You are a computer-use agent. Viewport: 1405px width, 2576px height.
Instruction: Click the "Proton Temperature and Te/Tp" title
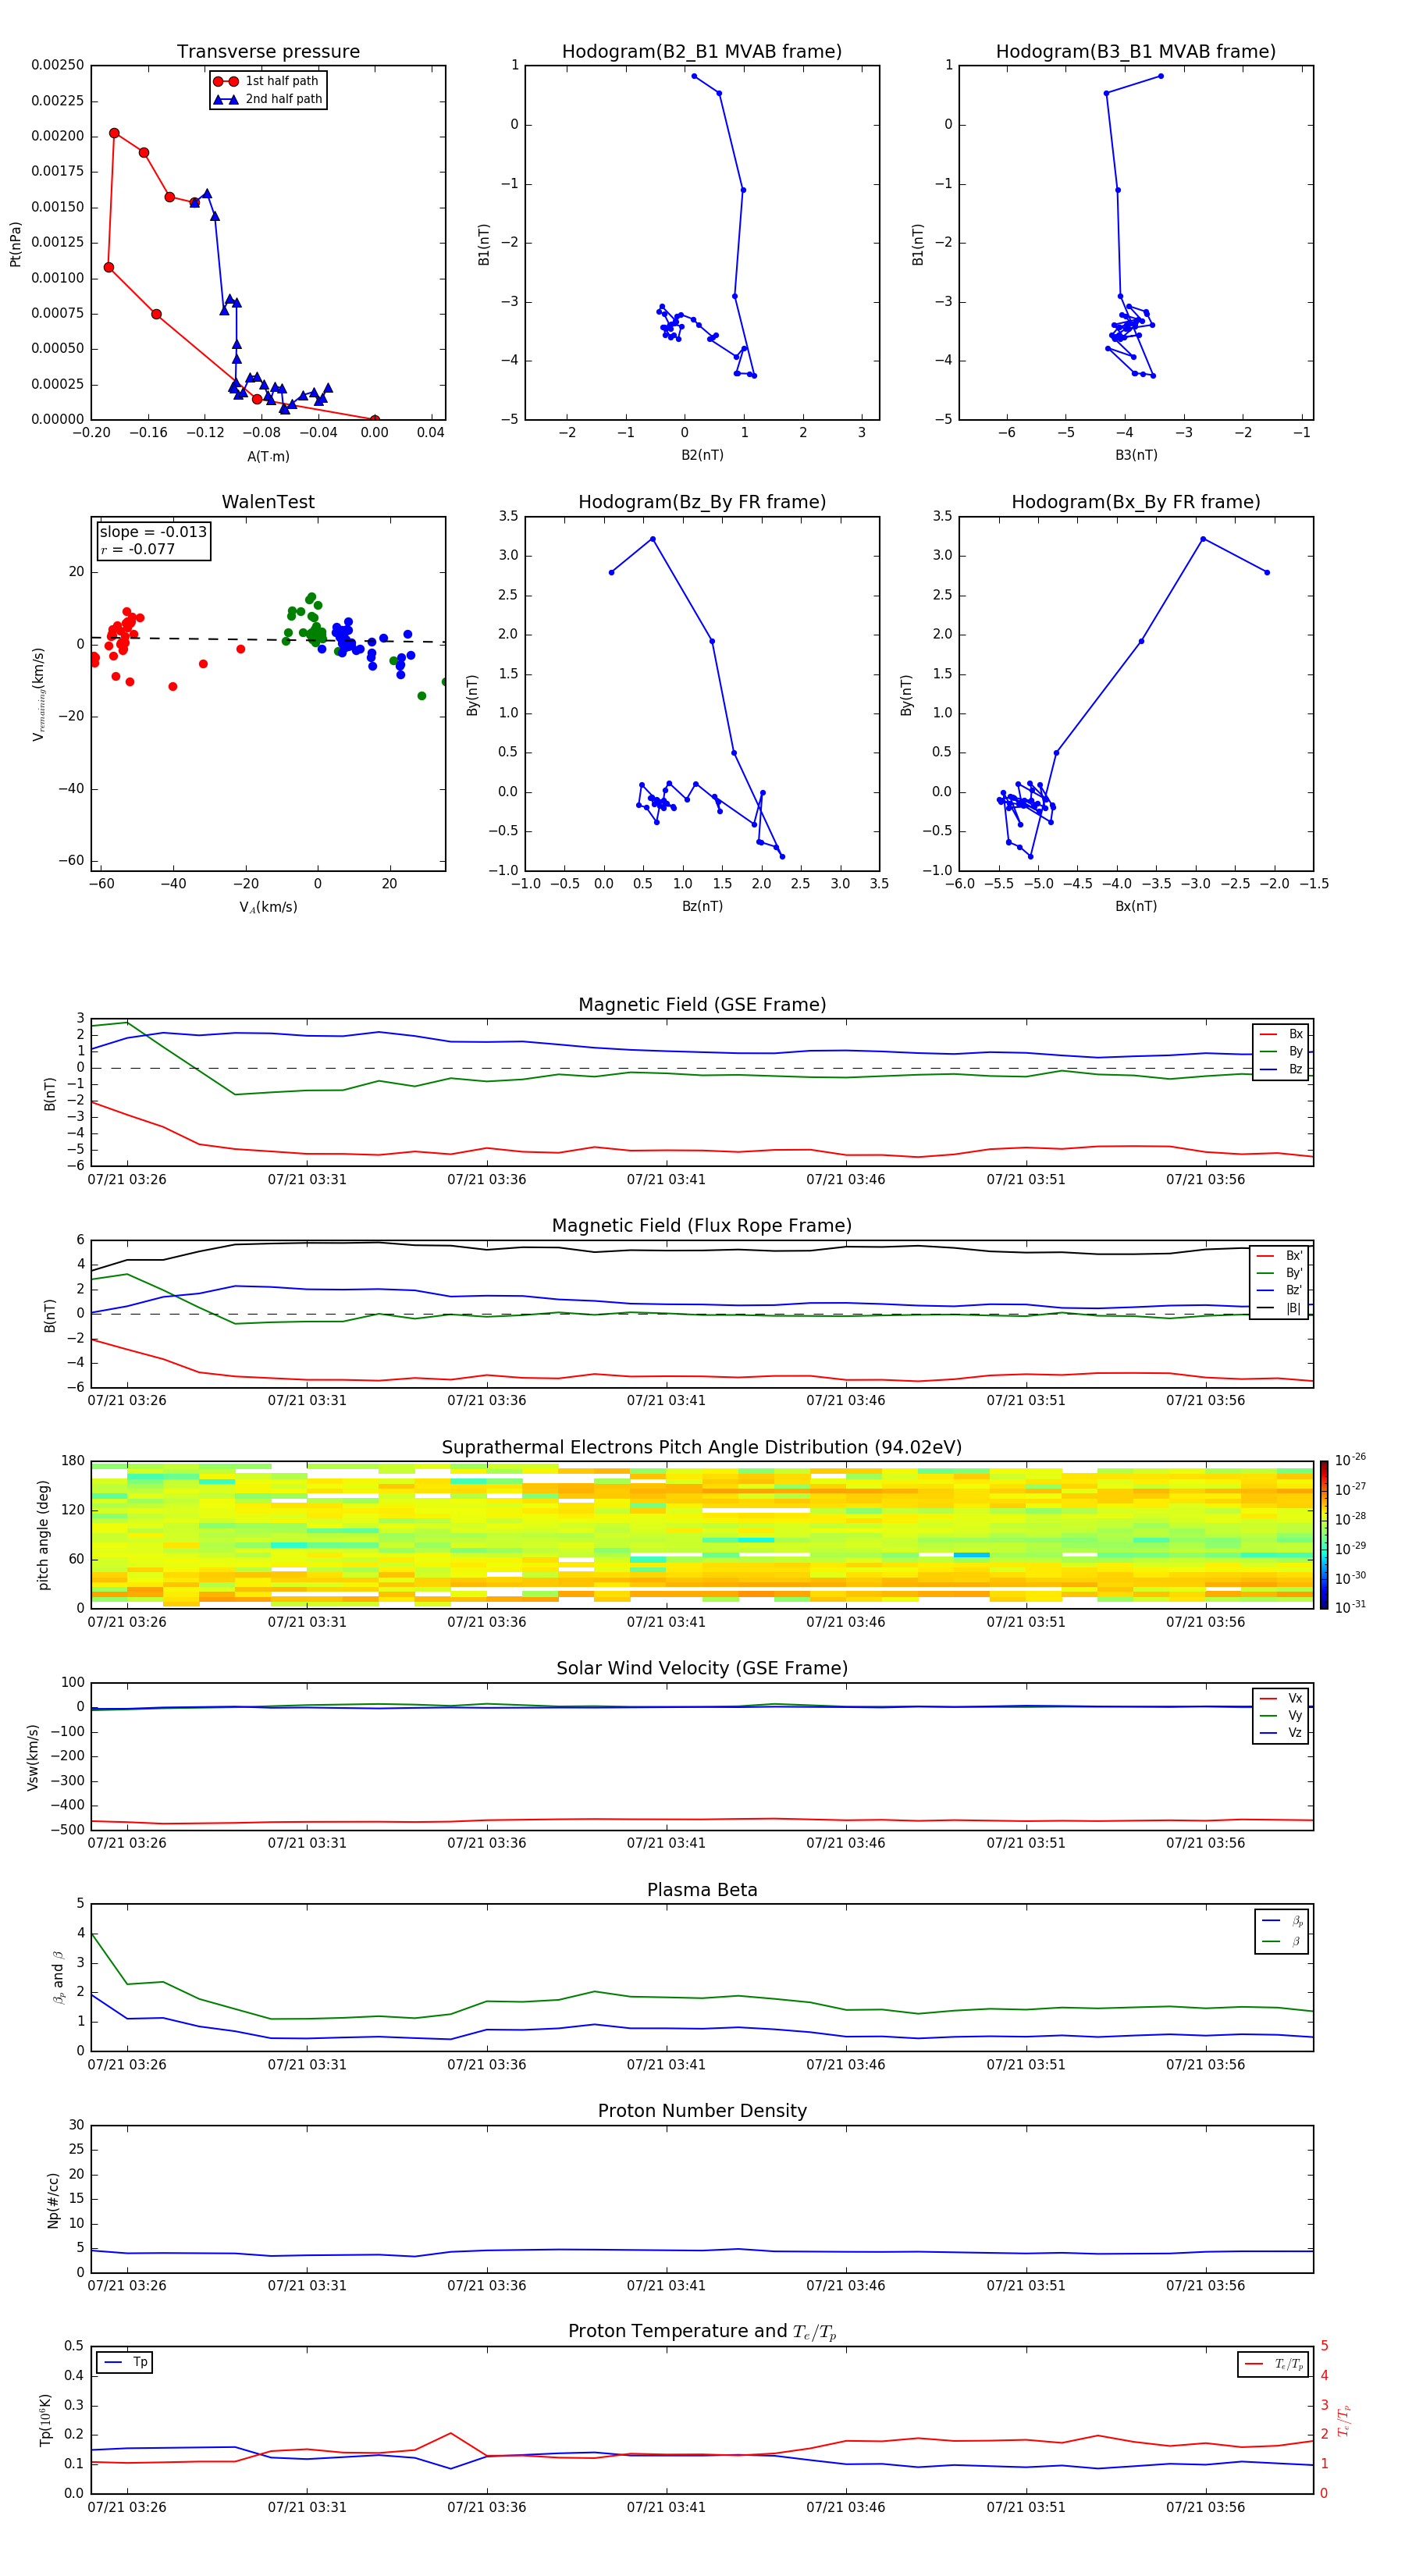(x=702, y=2332)
